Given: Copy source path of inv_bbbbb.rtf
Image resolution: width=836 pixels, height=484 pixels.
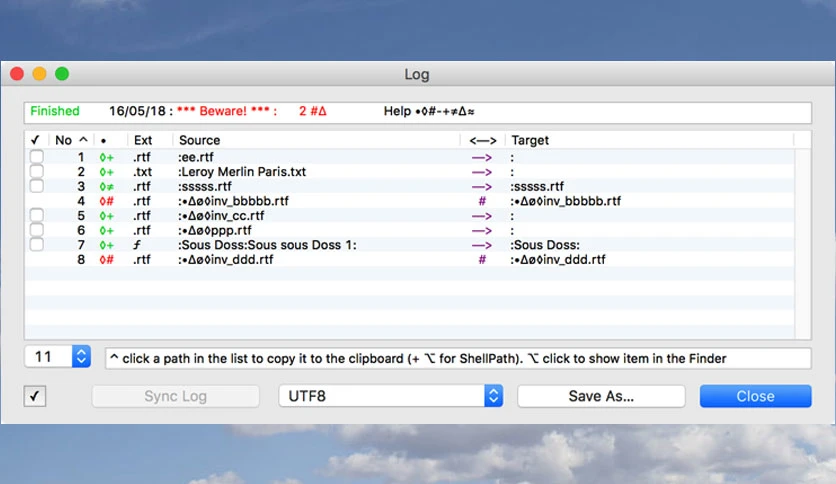Looking at the screenshot, I should 234,201.
